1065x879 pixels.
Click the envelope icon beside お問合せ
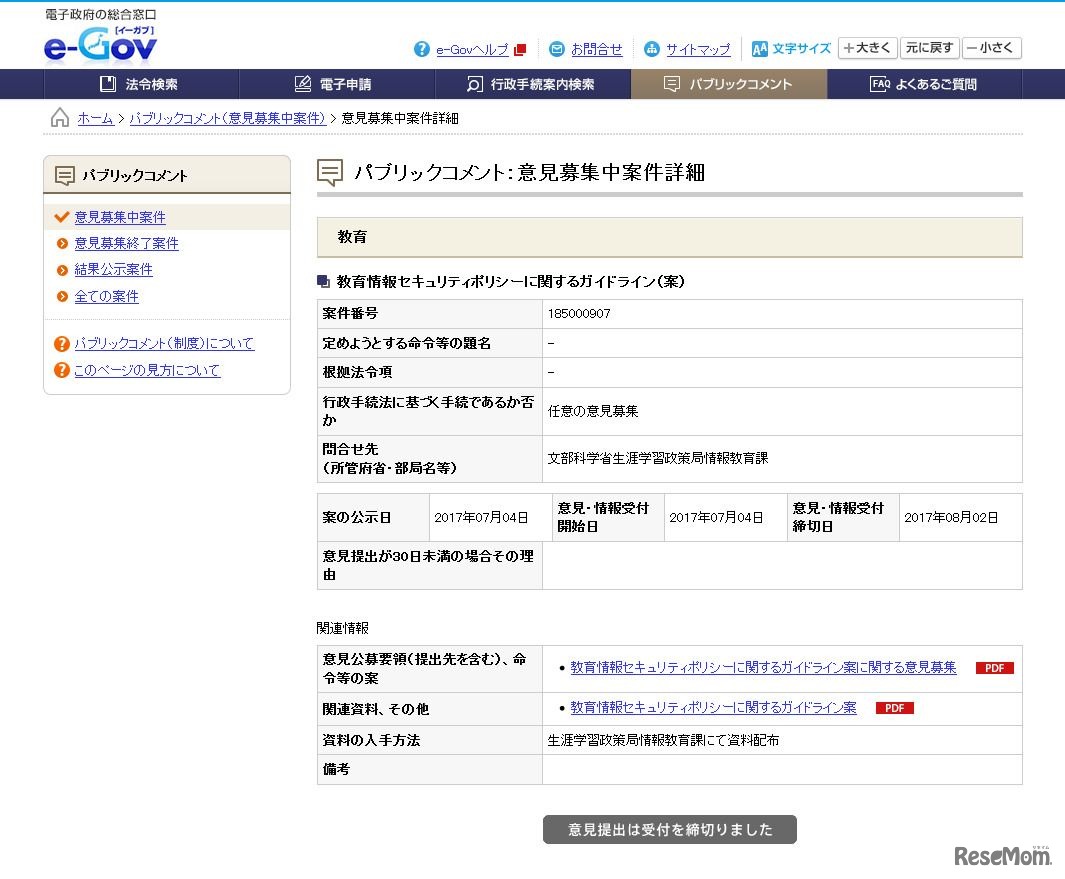tap(557, 49)
